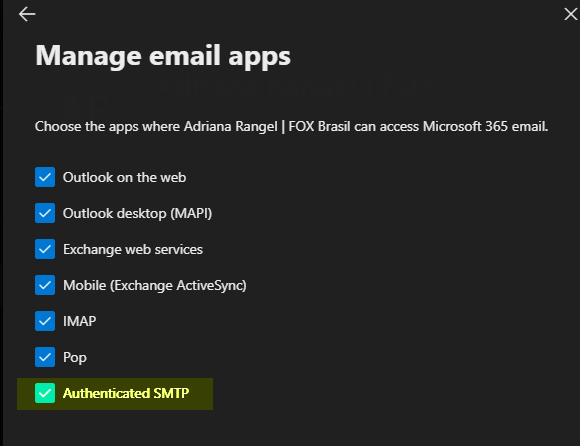Toggle the Outlook desktop (MAPI) checkbox
The image size is (580, 446).
click(45, 213)
